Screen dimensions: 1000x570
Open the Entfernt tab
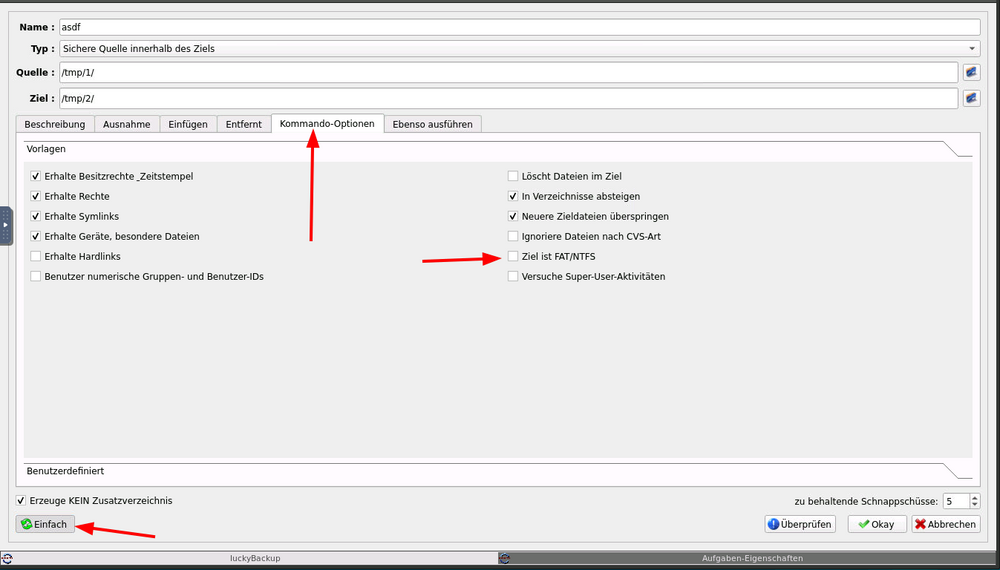[244, 124]
